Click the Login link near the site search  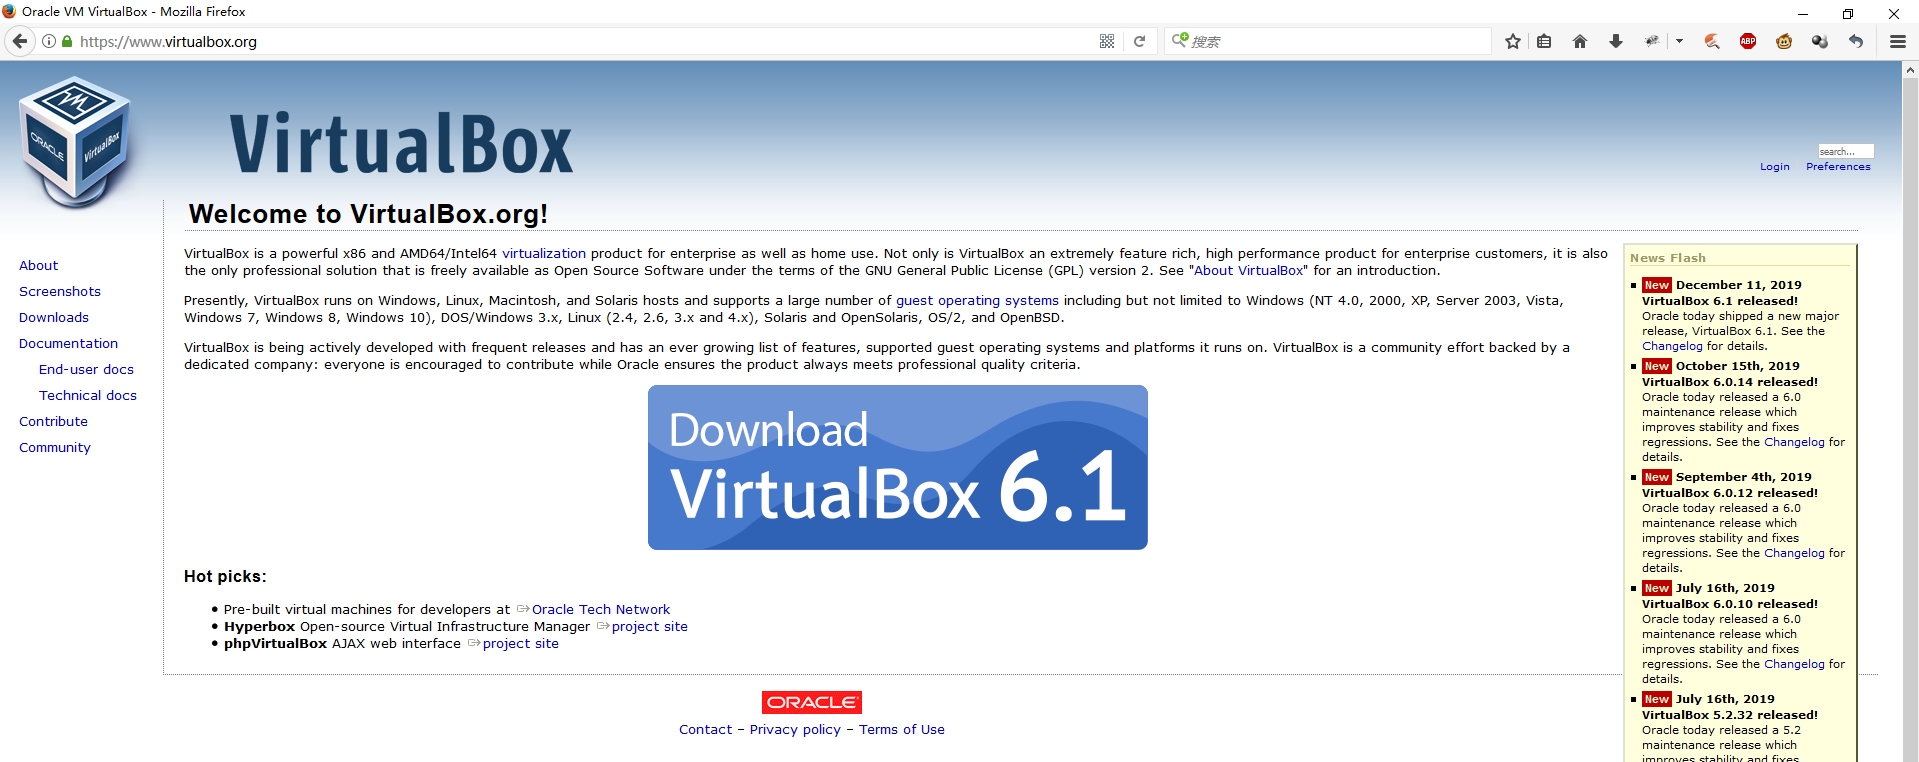tap(1775, 166)
